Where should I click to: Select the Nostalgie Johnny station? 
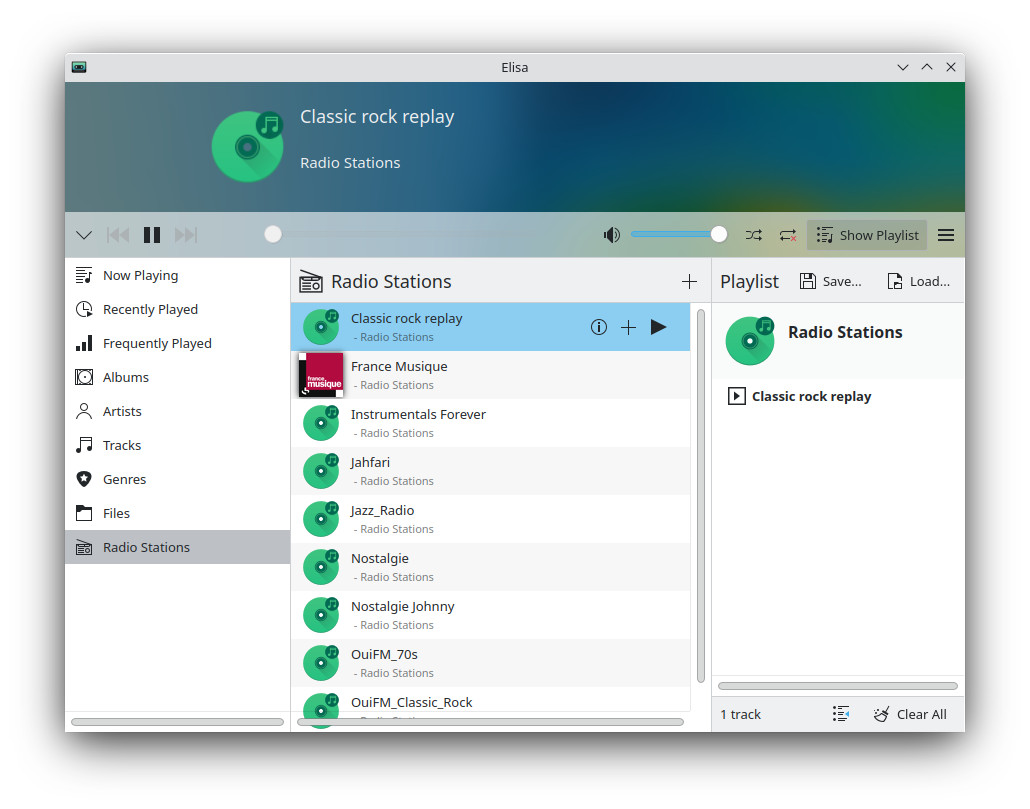point(490,615)
